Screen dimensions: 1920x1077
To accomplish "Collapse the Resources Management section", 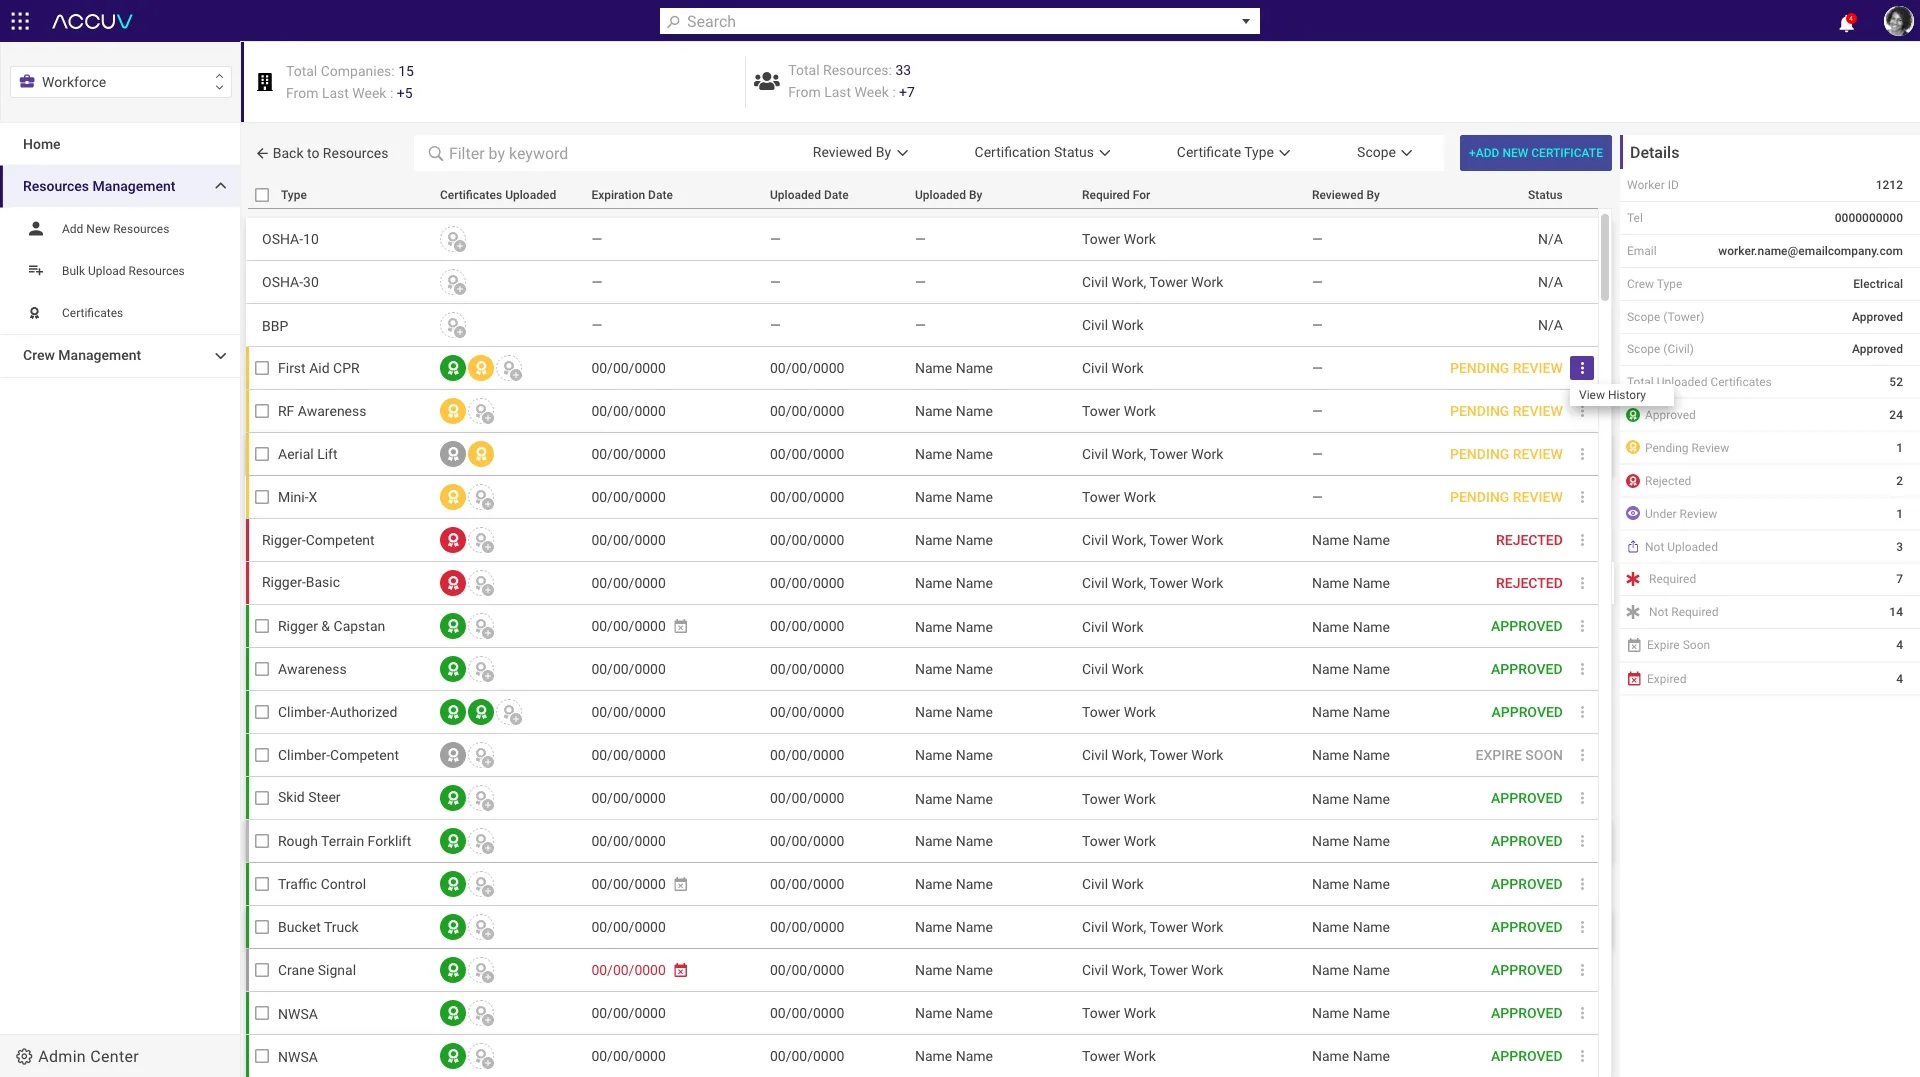I will coord(121,186).
